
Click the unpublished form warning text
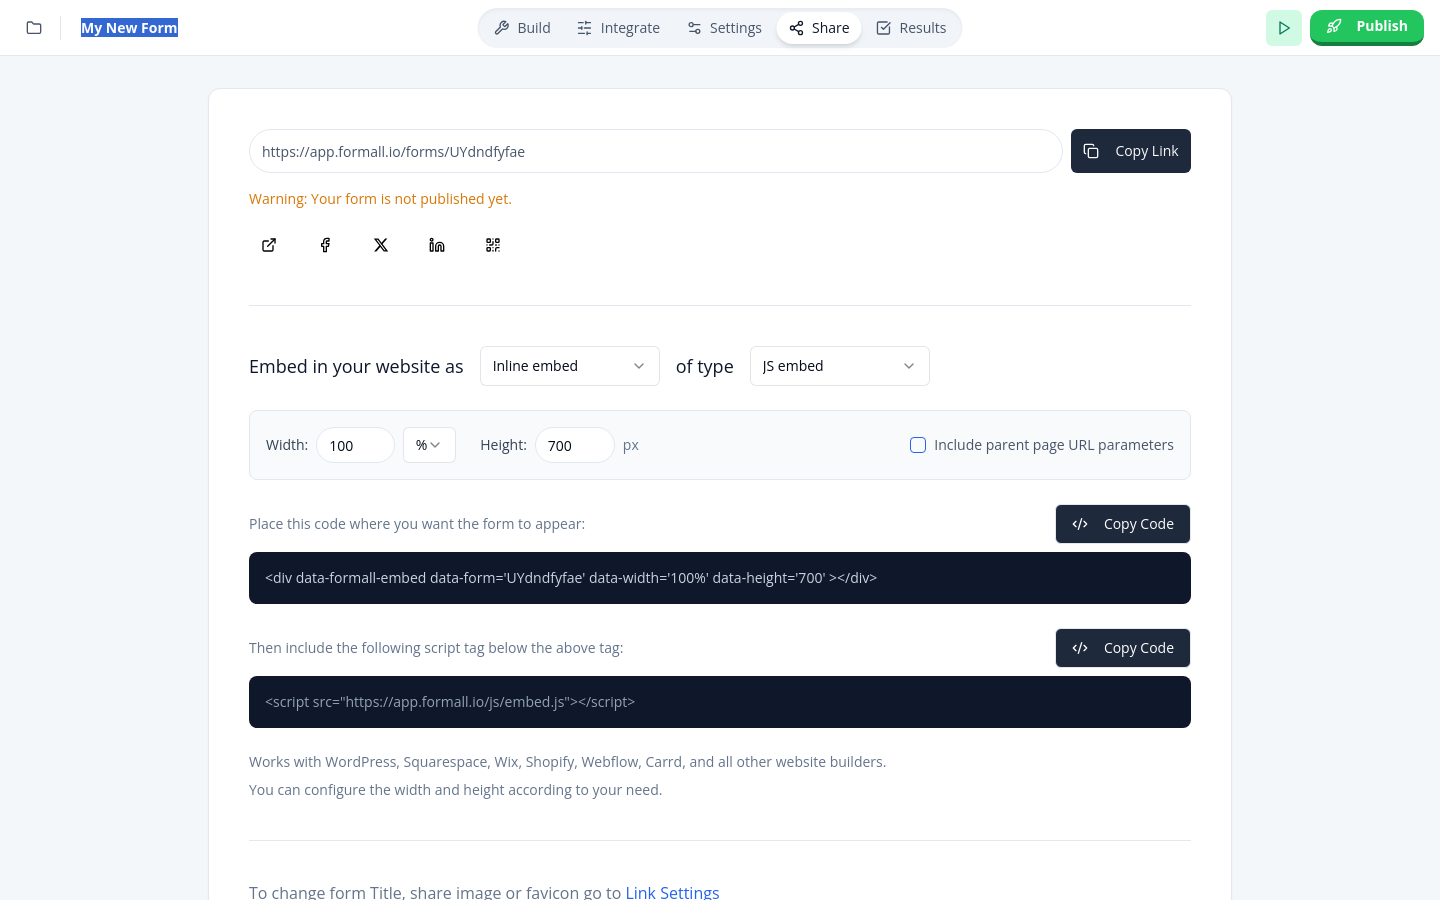tap(380, 199)
